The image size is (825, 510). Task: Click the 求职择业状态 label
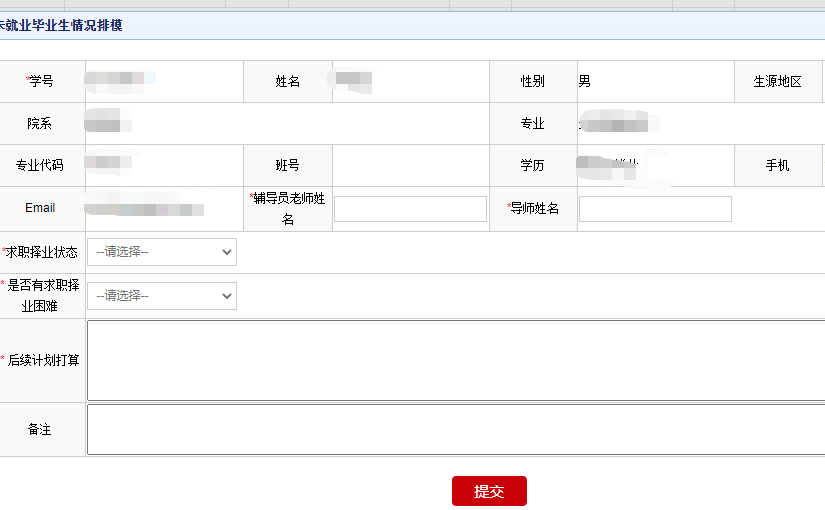(40, 252)
